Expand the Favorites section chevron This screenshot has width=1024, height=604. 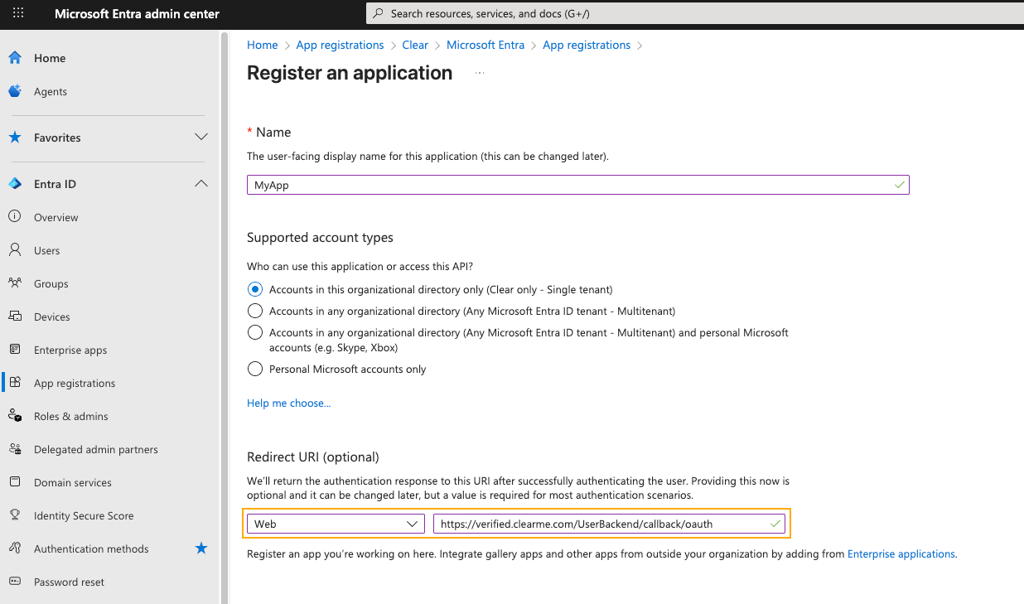(x=201, y=137)
